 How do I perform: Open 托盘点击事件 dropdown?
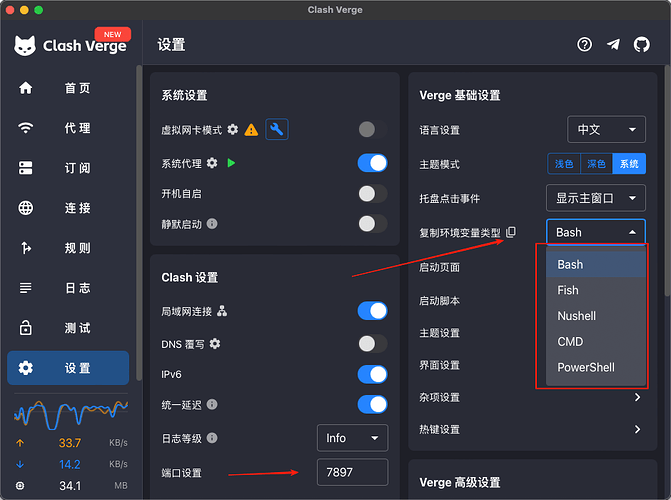click(x=596, y=198)
